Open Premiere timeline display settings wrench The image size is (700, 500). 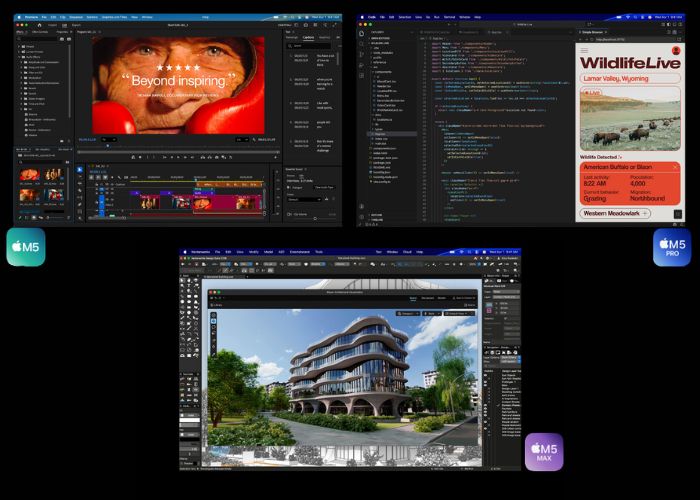[119, 178]
